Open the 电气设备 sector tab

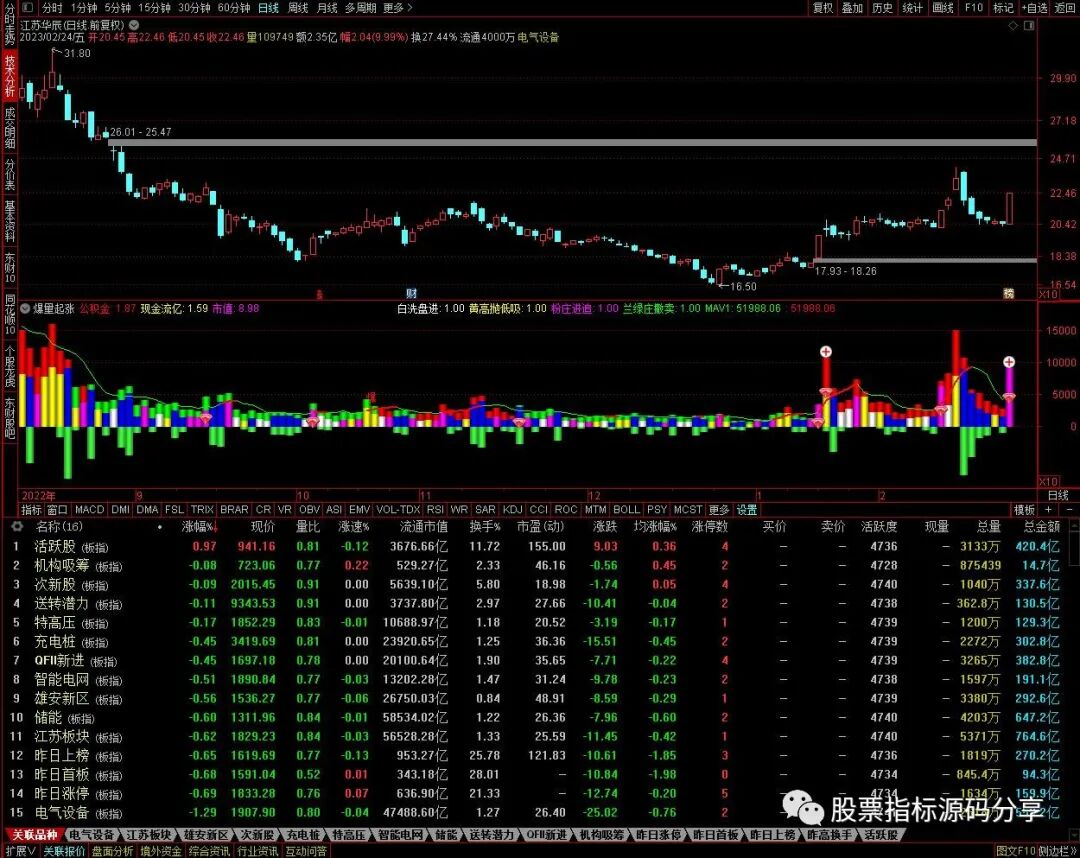pos(92,835)
